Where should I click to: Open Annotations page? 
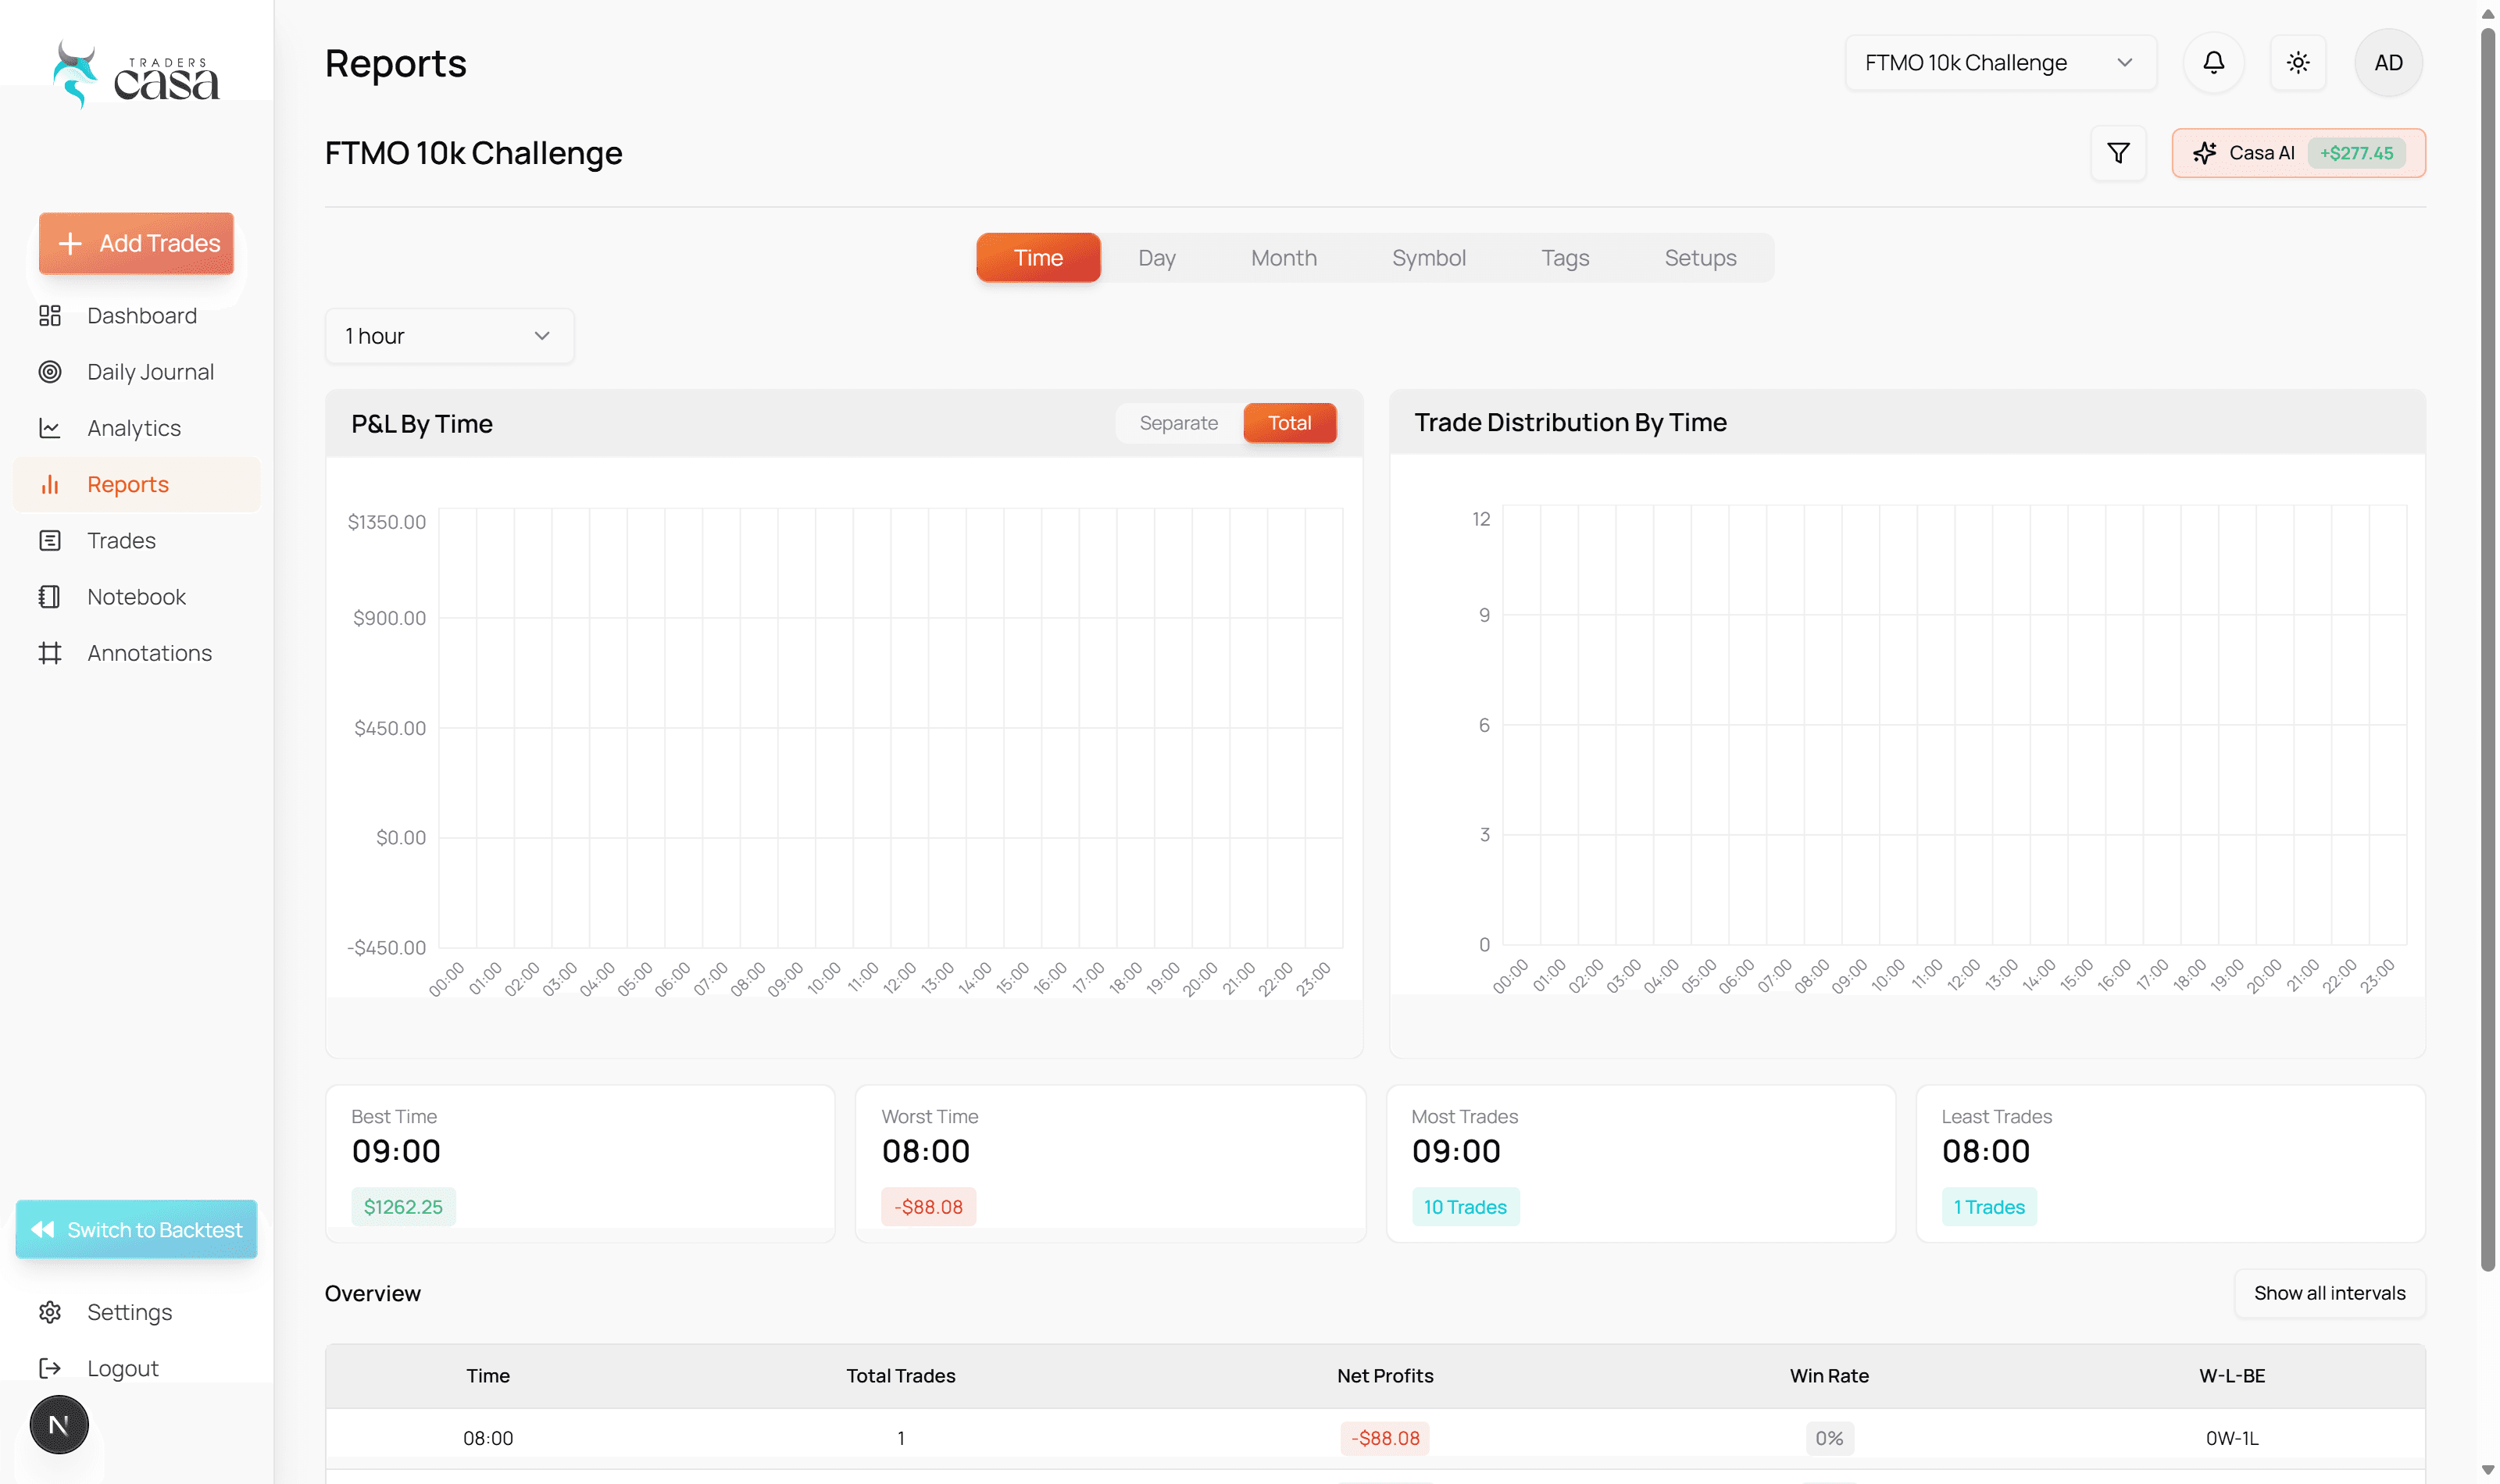136,653
